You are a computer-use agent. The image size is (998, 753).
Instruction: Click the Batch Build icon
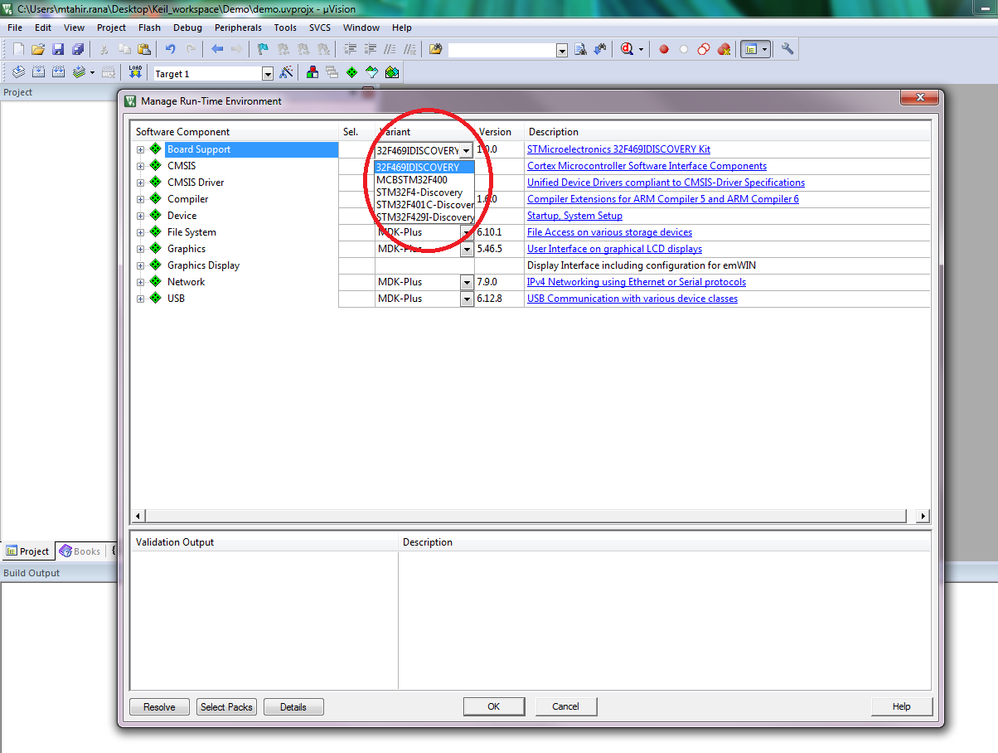coord(79,73)
